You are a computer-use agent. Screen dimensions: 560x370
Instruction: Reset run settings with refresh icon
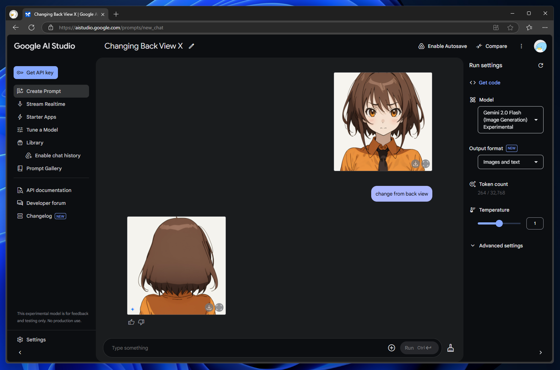click(540, 65)
